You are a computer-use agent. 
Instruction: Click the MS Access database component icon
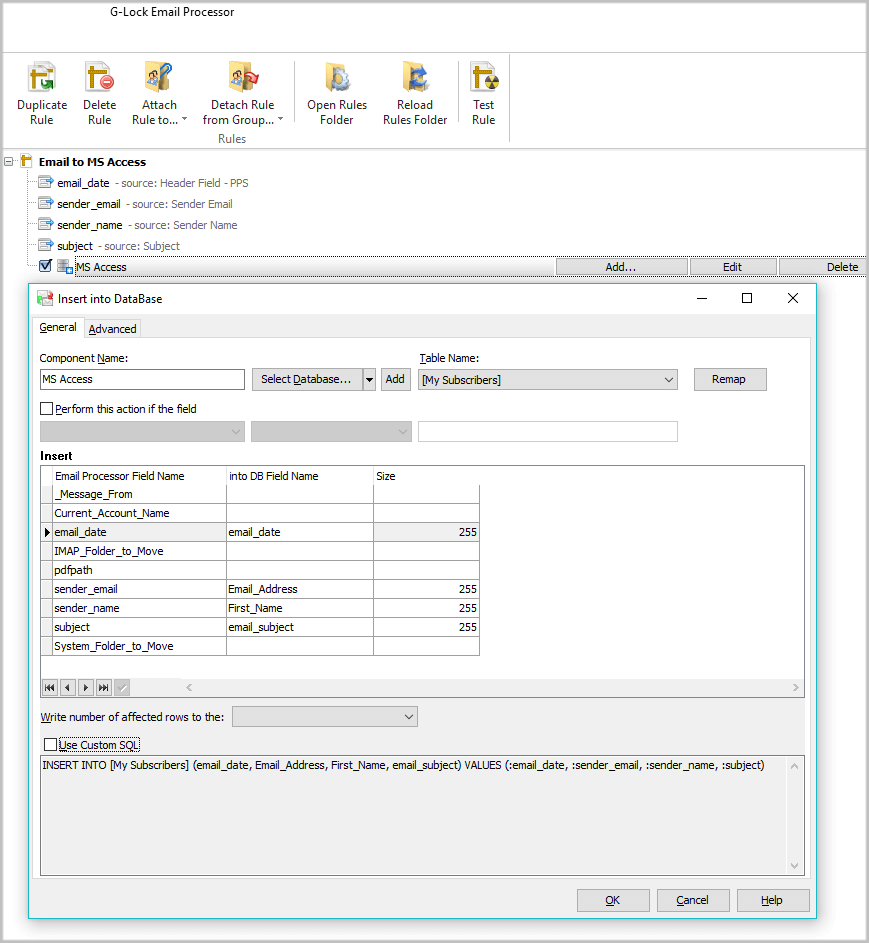pos(65,266)
